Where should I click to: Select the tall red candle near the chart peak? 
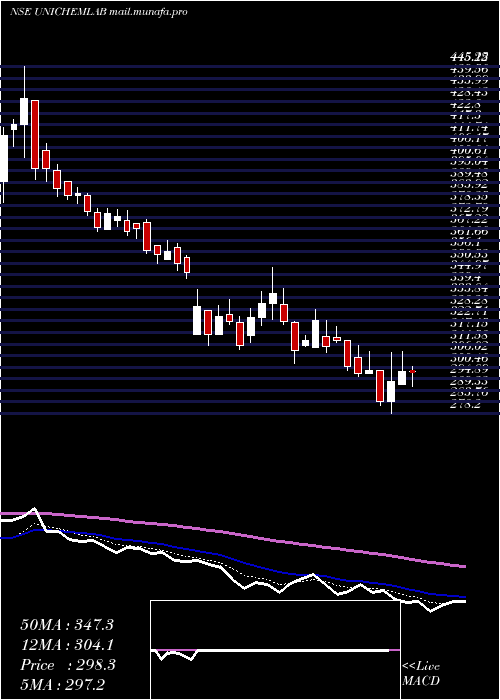click(35, 134)
